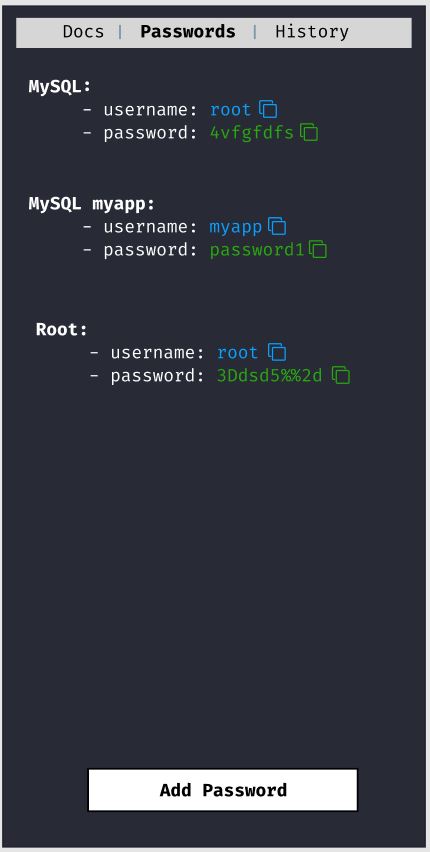The image size is (430, 852).
Task: Copy the 3Ddsd5%%2d password
Action: (341, 375)
